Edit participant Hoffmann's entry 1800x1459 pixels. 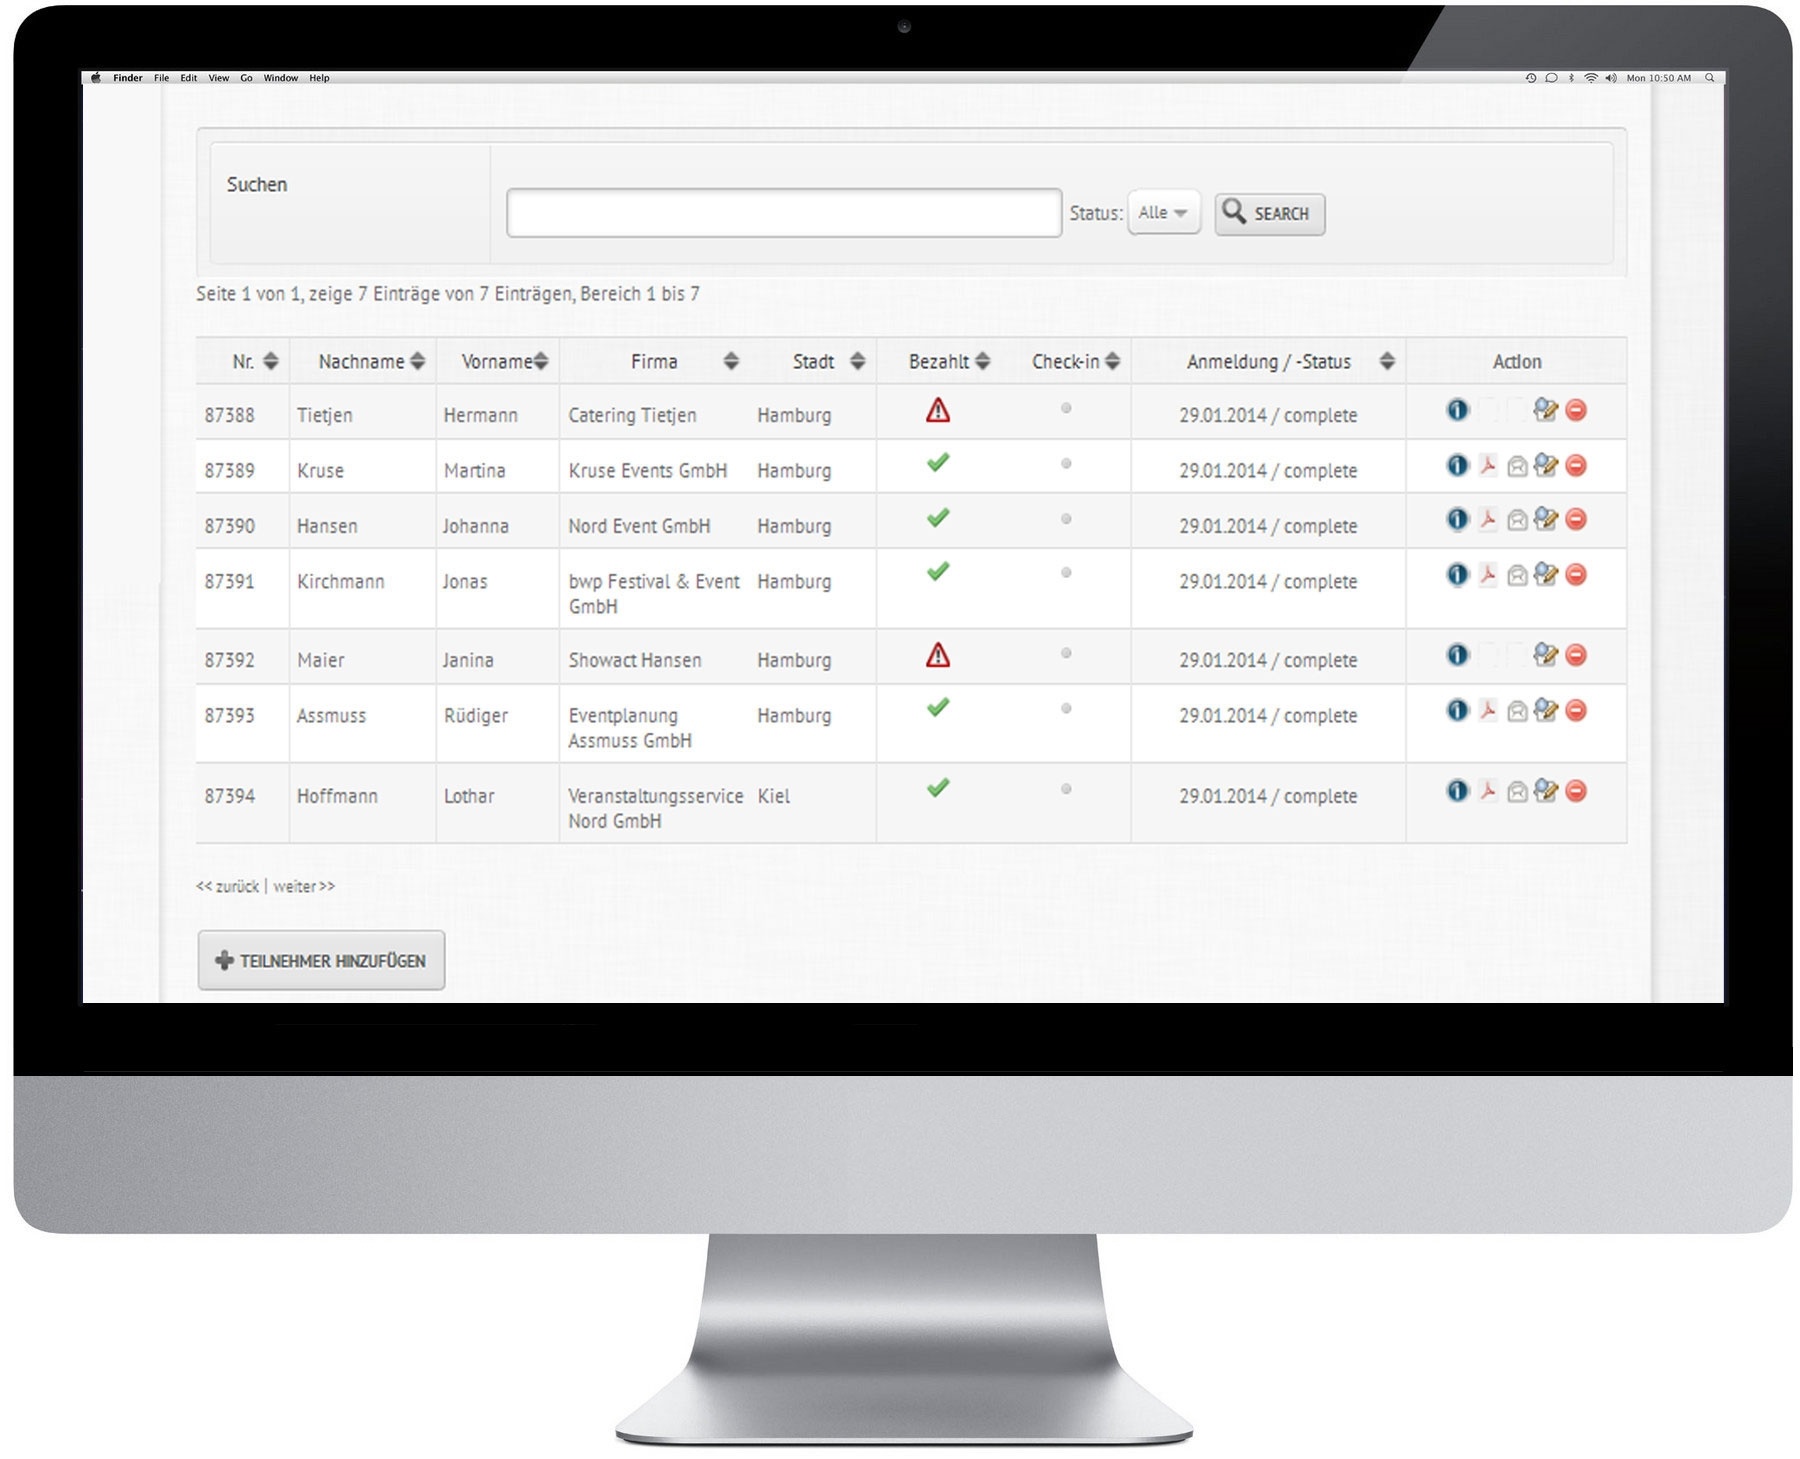pyautogui.click(x=1545, y=790)
